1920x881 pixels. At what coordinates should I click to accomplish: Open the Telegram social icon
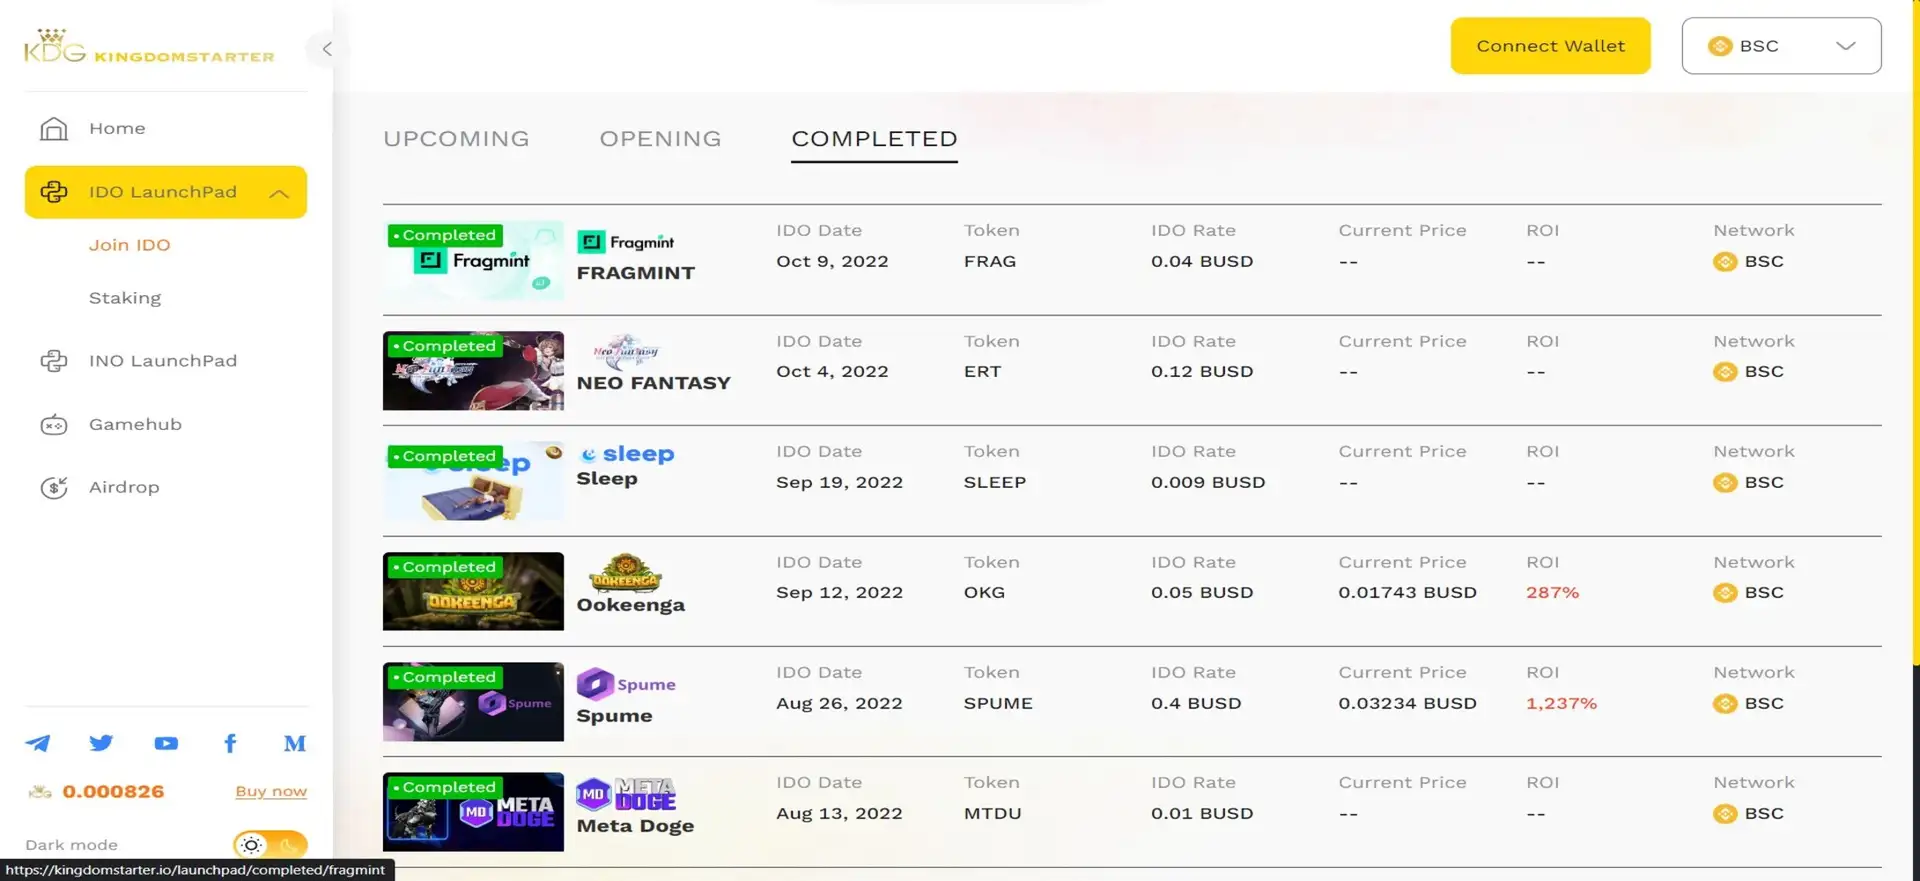click(38, 743)
